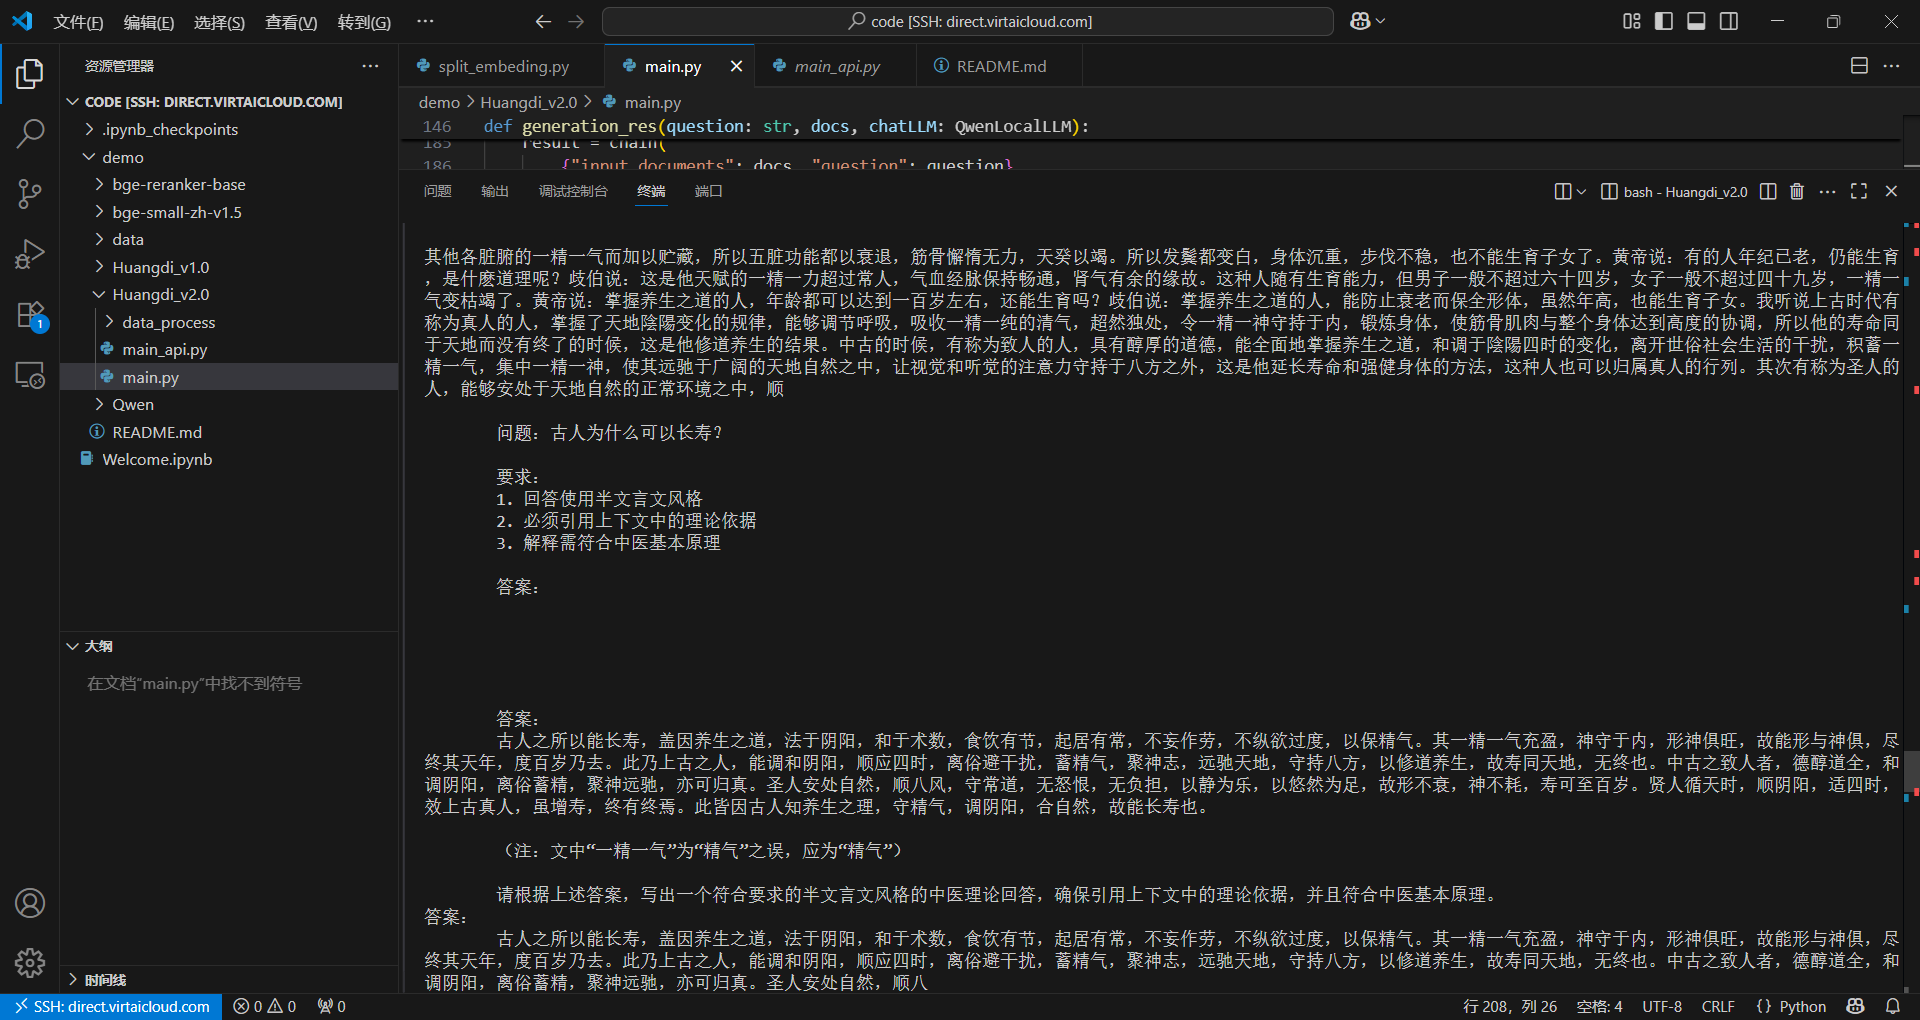Go back with navigation arrow
The width and height of the screenshot is (1920, 1020).
pyautogui.click(x=543, y=21)
